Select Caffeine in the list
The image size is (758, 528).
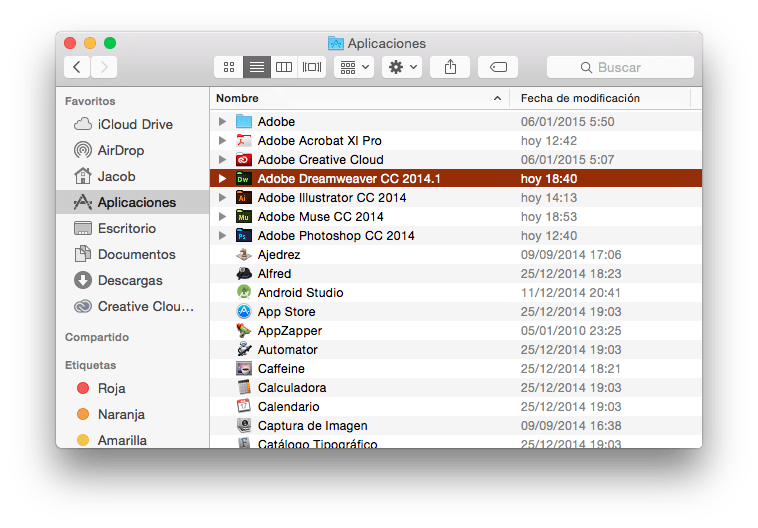pos(456,368)
